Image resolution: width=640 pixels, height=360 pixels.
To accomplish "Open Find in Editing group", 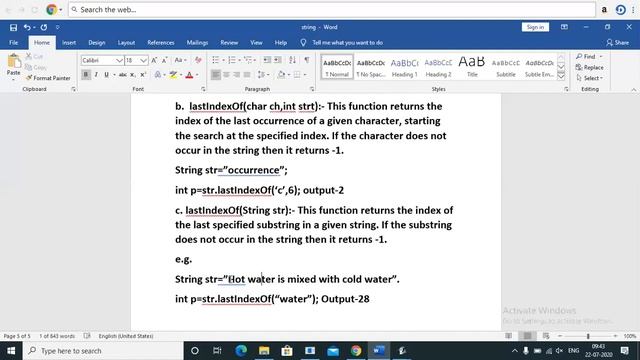I will pos(589,56).
